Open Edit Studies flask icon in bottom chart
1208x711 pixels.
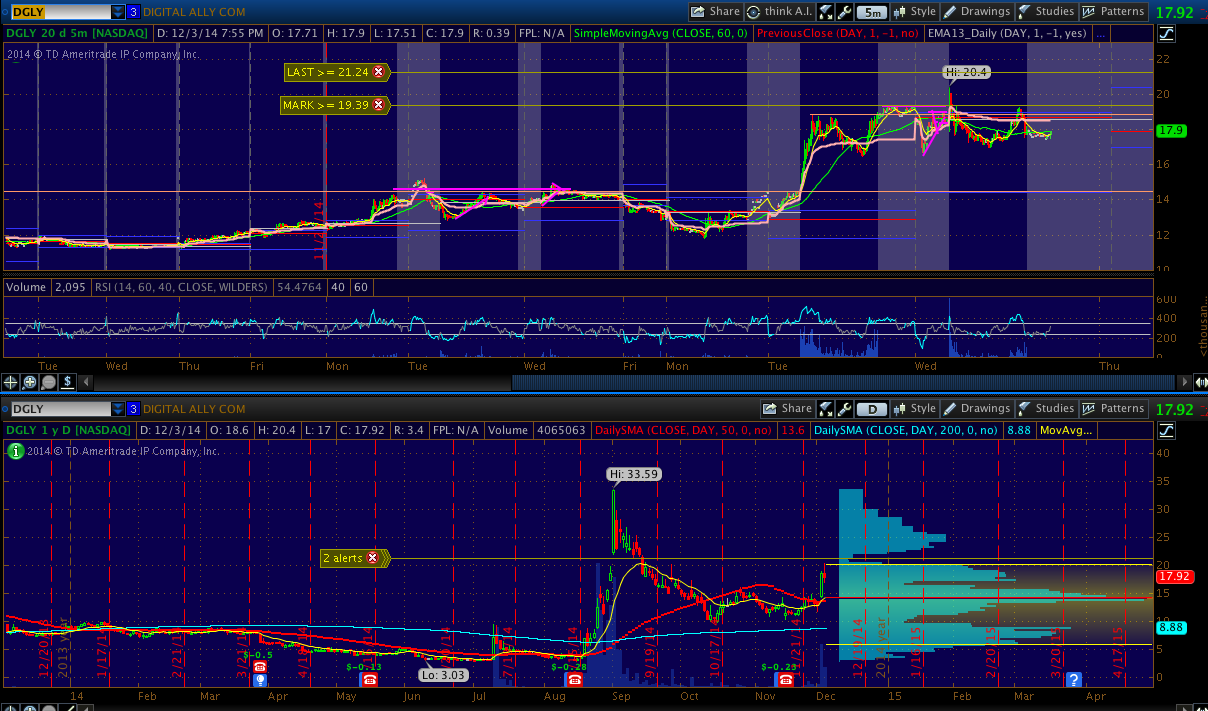click(x=1026, y=408)
